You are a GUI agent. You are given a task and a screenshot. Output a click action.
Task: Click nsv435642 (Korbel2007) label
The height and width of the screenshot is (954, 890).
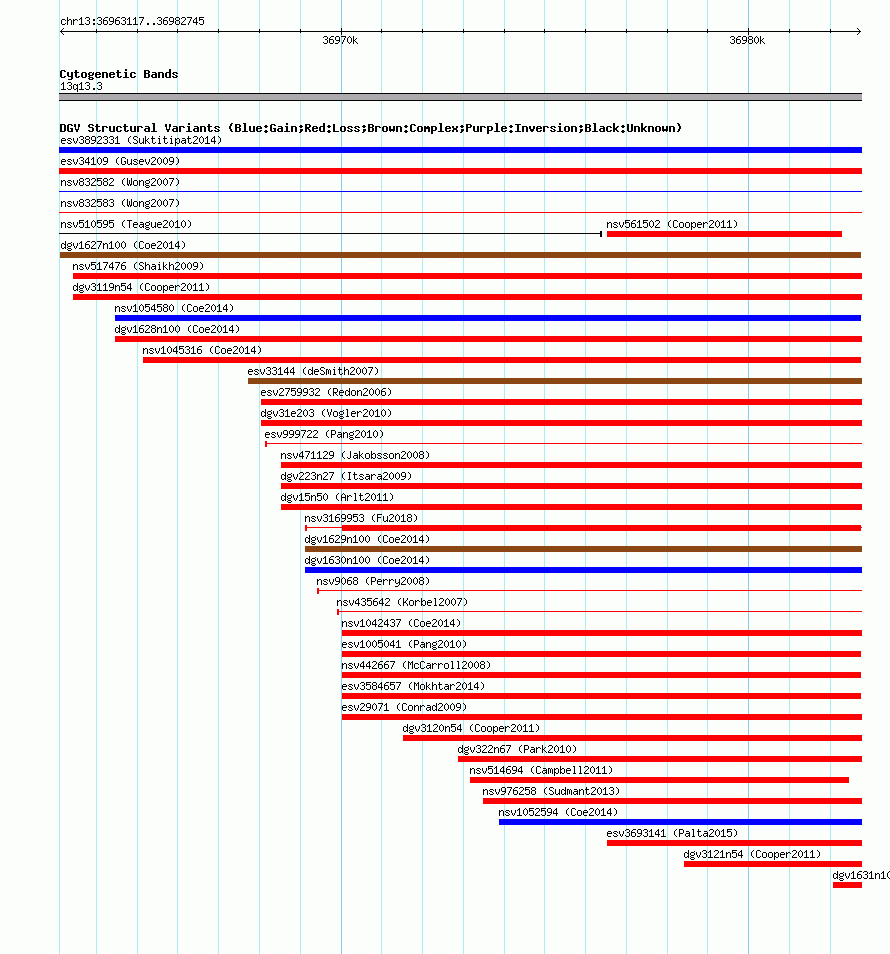click(402, 602)
